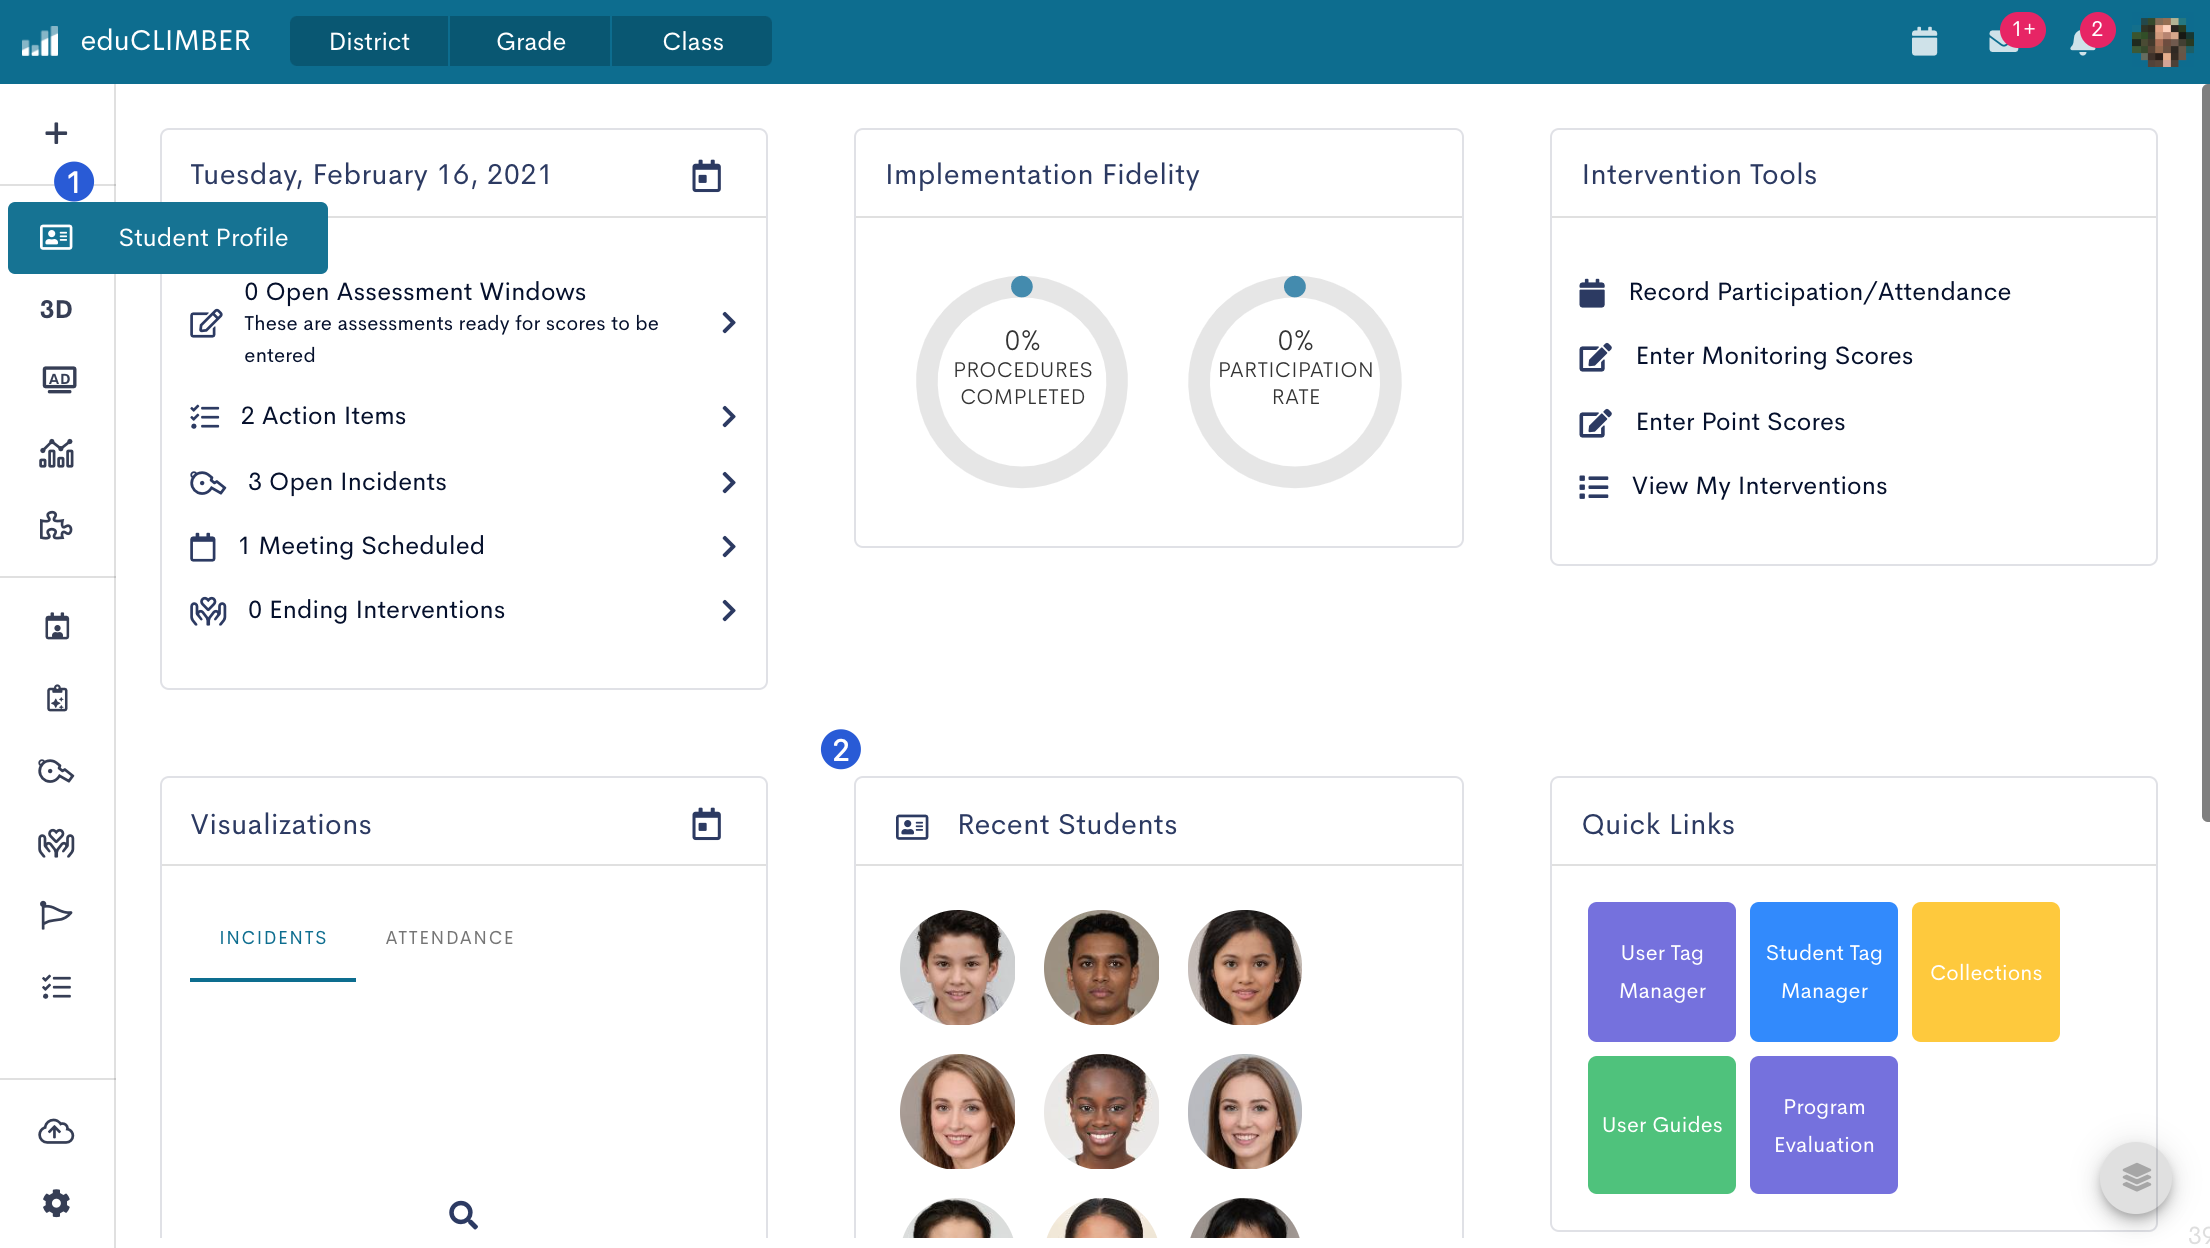
Task: Open Student Tag Manager quick link
Action: tap(1824, 972)
